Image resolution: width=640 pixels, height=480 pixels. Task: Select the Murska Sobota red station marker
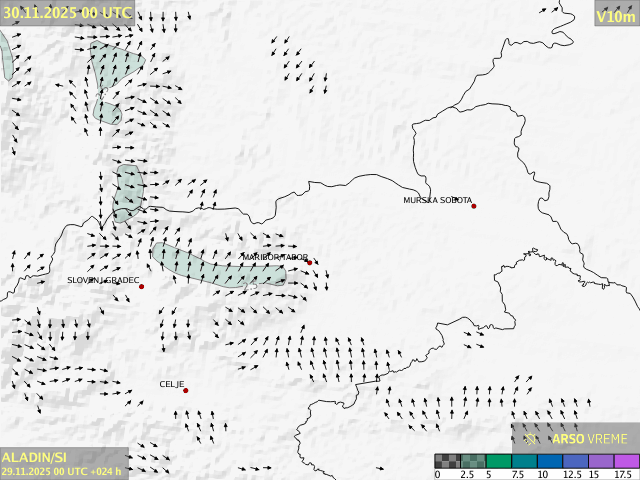click(x=474, y=206)
